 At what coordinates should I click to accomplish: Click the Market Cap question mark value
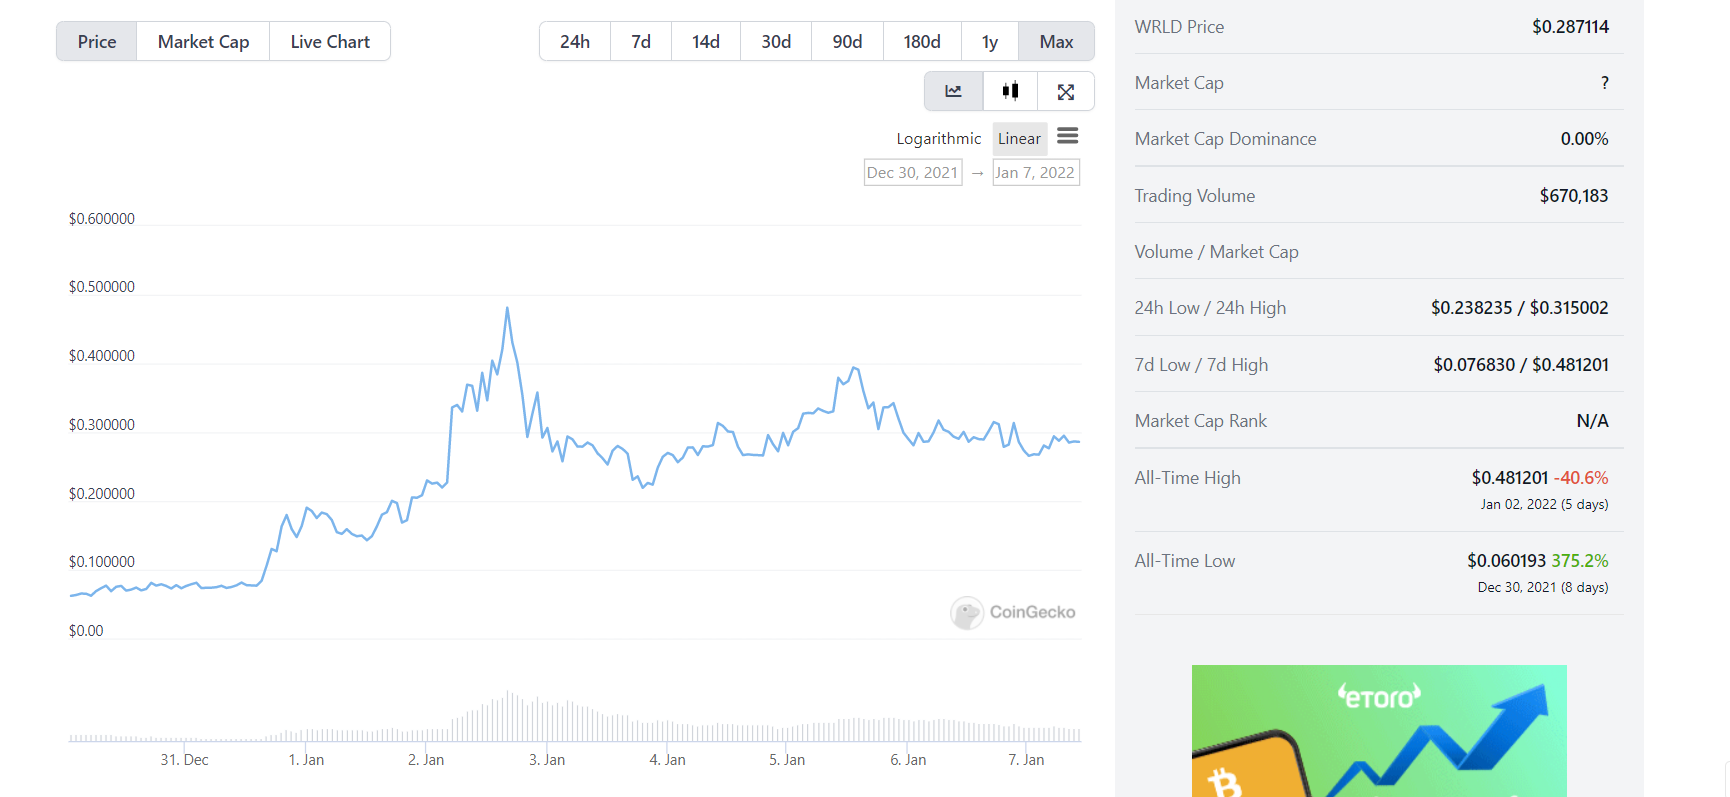[x=1605, y=83]
